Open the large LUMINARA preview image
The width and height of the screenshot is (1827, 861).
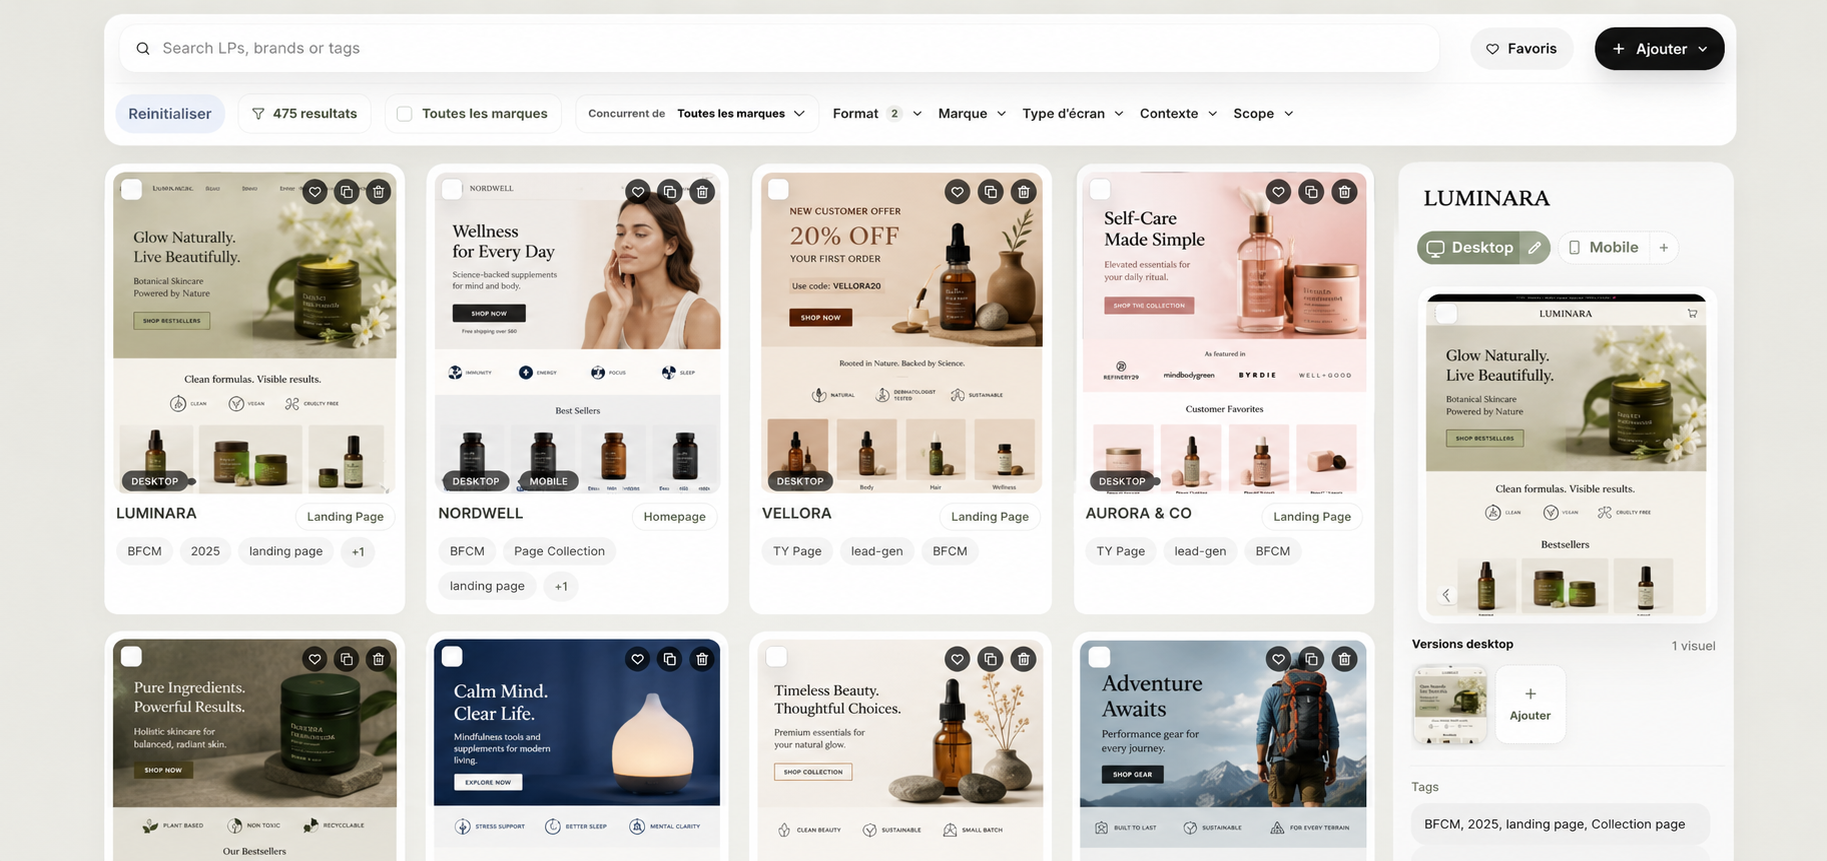(x=1566, y=455)
